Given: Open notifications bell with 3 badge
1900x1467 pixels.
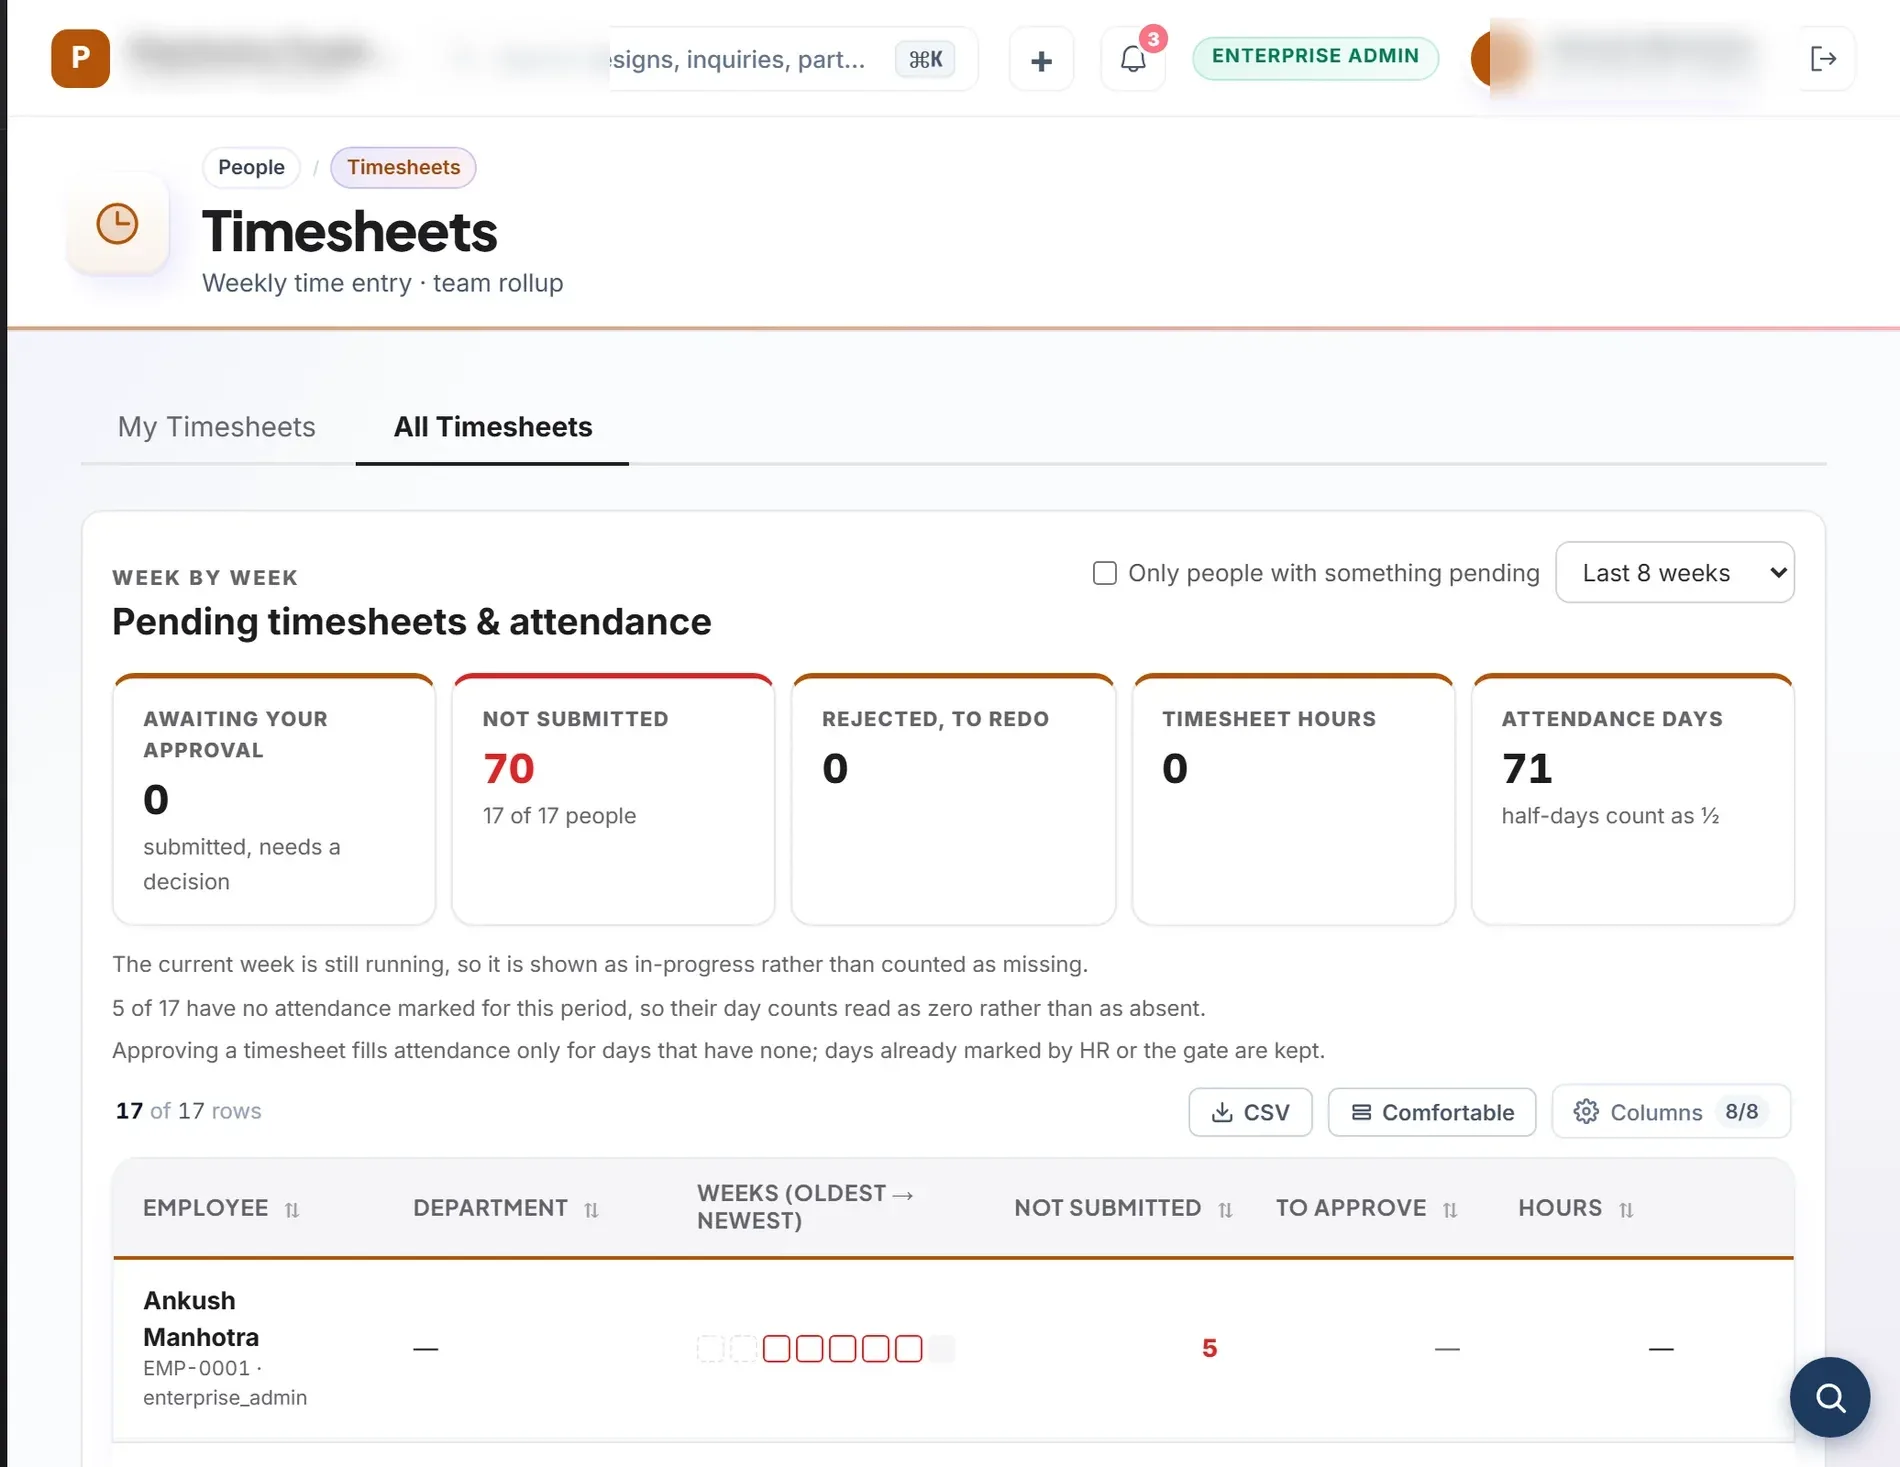Looking at the screenshot, I should (1133, 59).
